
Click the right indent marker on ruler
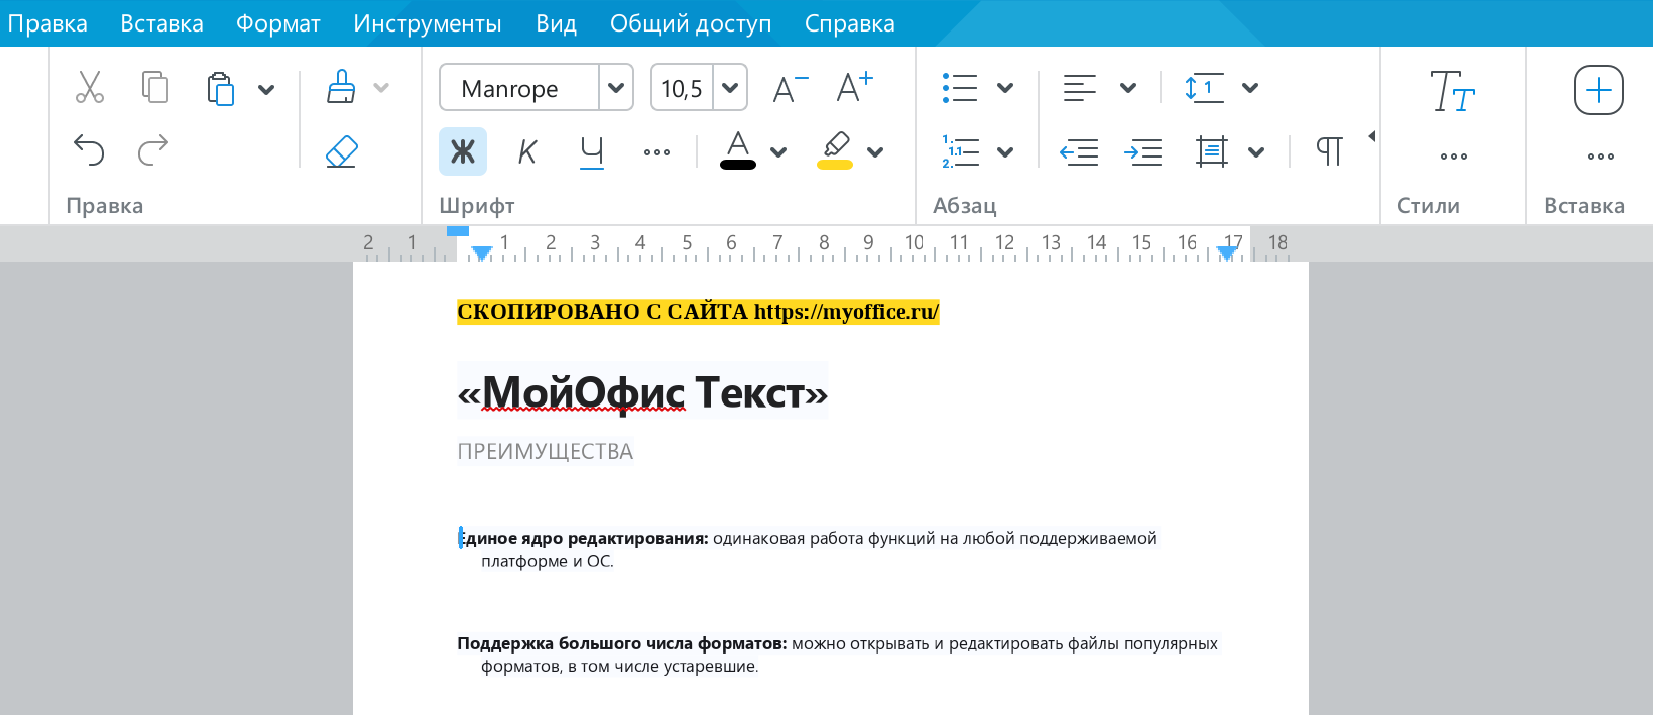click(x=1227, y=253)
